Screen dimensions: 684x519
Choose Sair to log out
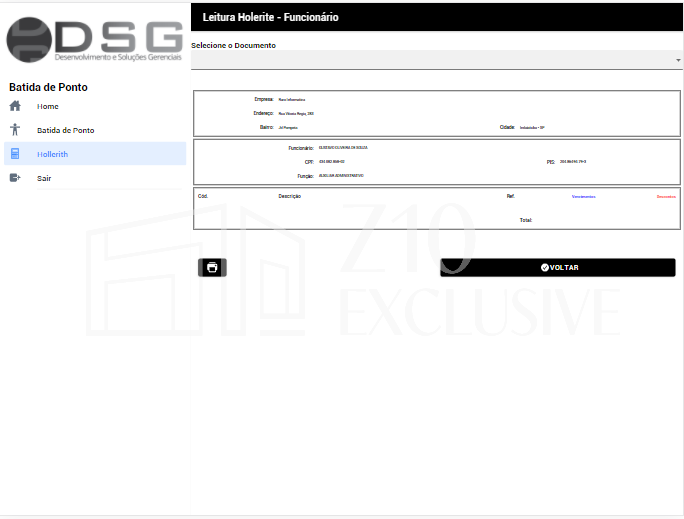[44, 178]
